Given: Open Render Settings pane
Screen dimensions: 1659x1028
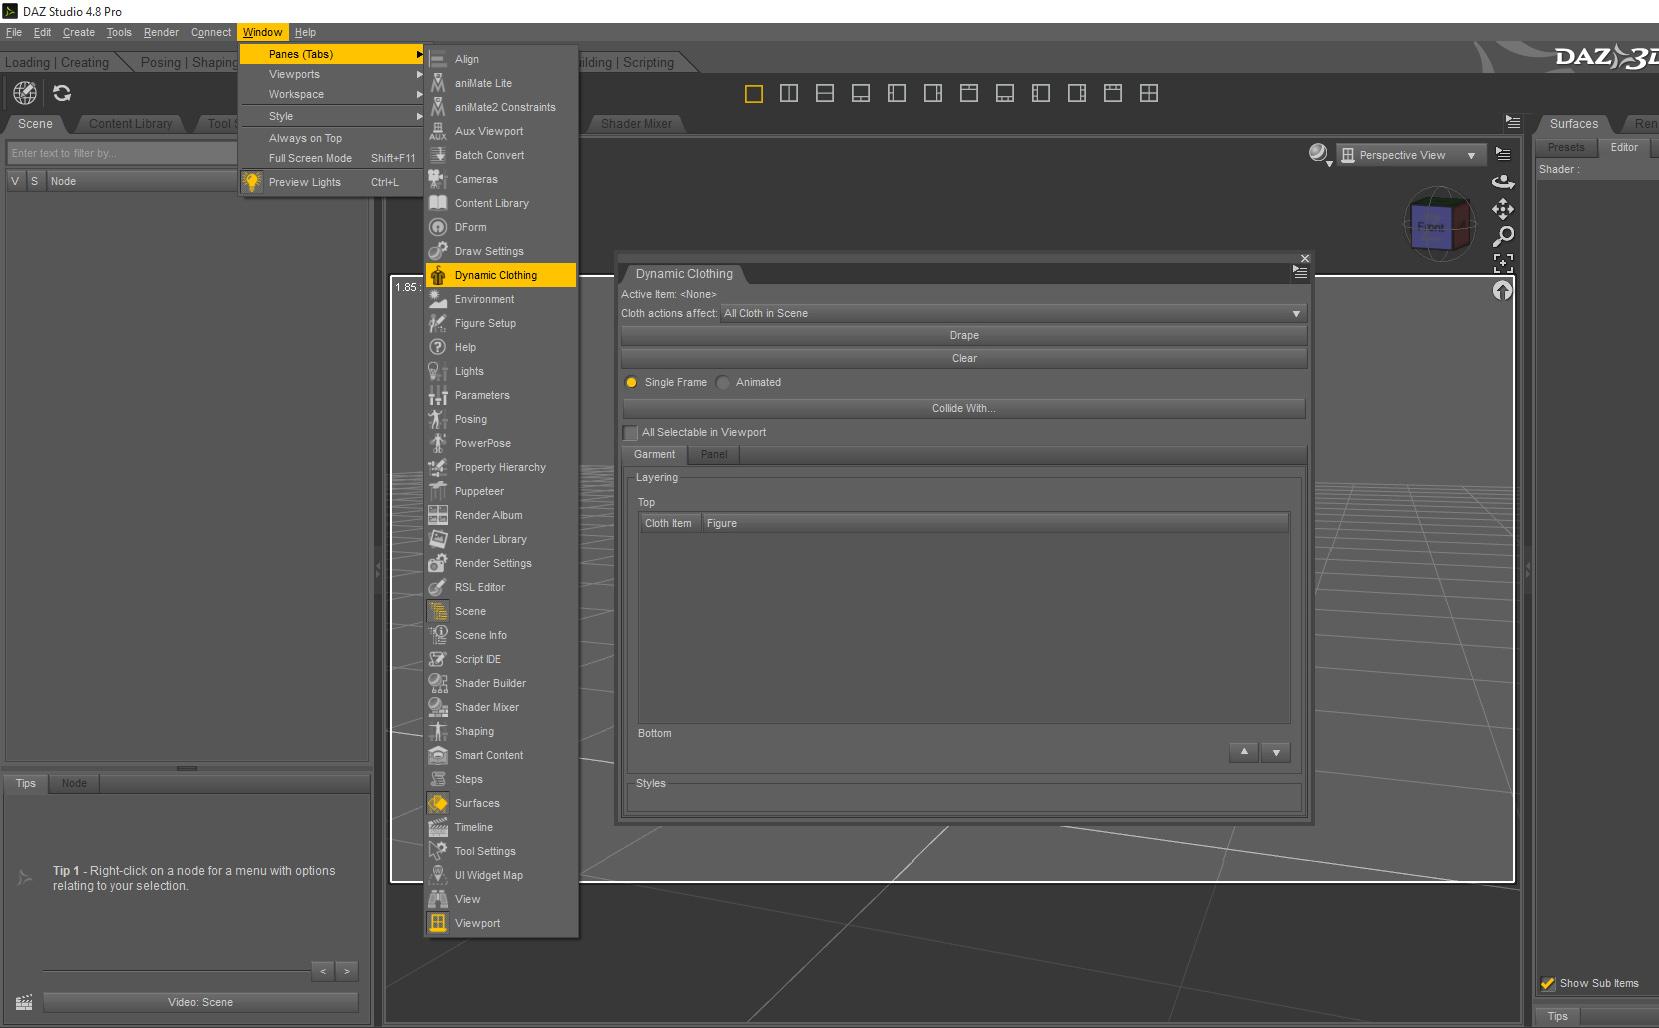Looking at the screenshot, I should click(501, 563).
